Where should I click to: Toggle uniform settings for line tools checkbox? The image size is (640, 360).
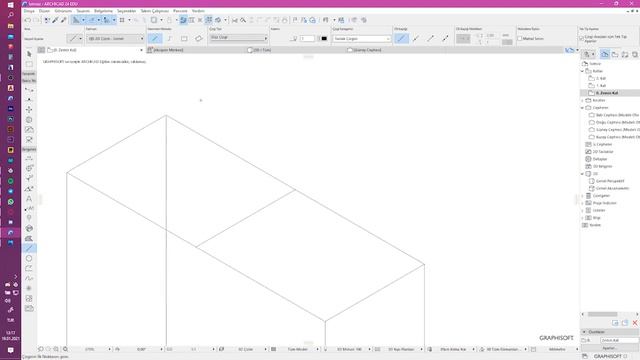click(582, 38)
